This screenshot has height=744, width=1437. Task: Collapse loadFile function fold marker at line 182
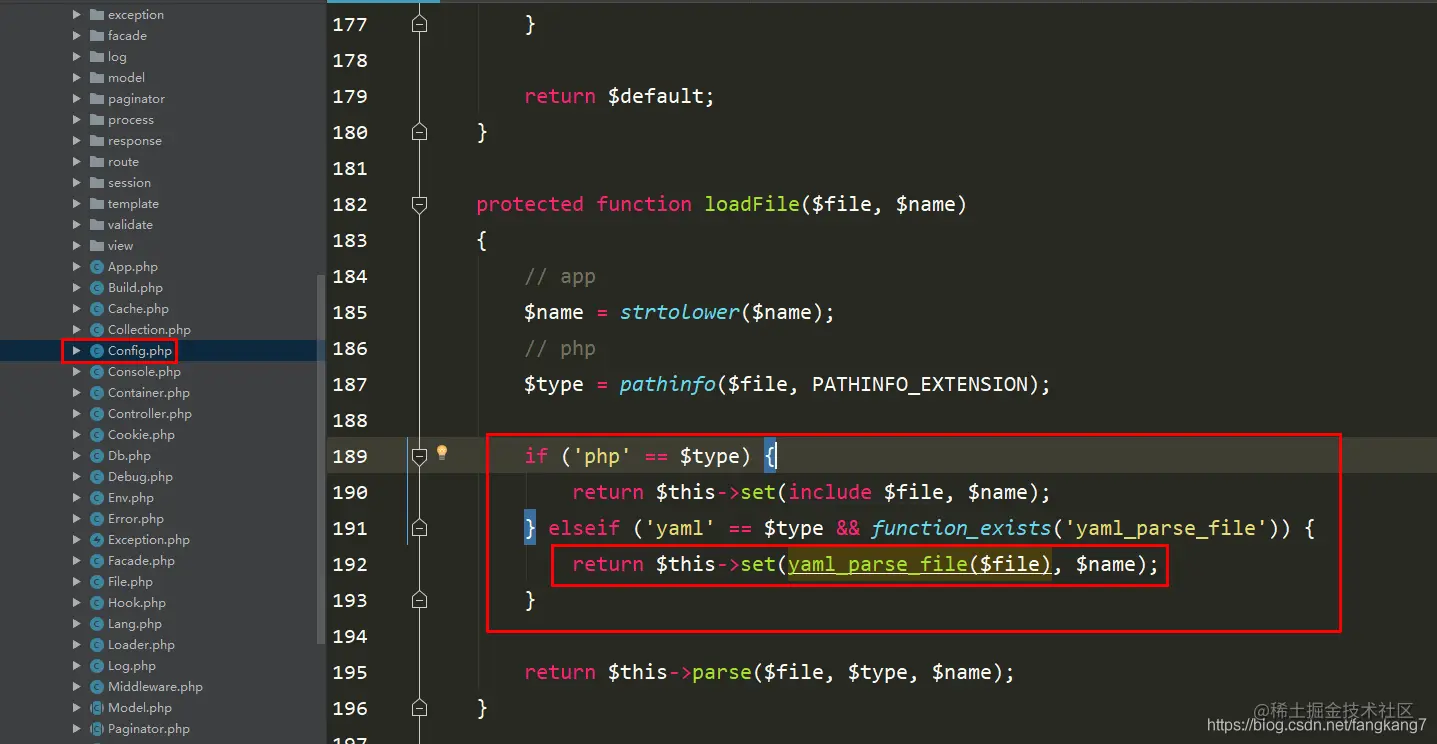point(420,204)
